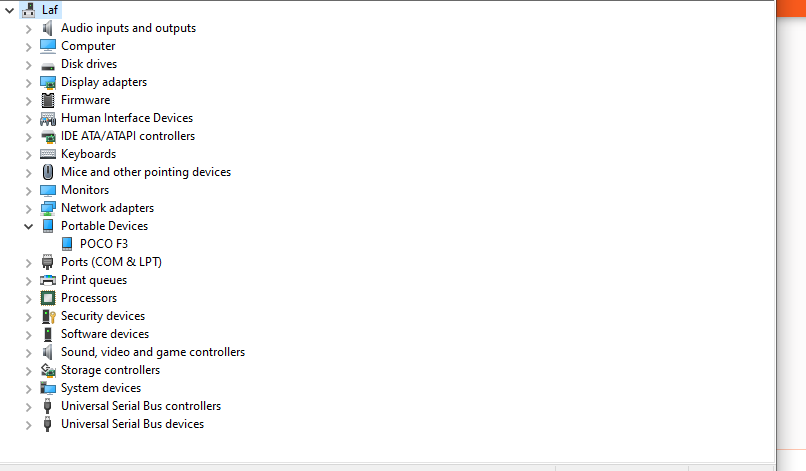Select the Ports (COM & LPT) label

tap(111, 262)
